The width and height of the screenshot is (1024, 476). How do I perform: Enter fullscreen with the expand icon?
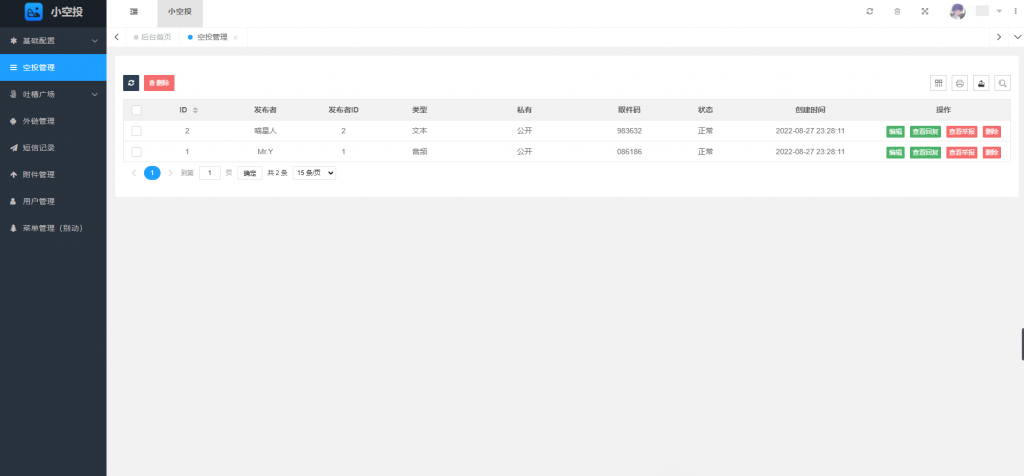[925, 11]
